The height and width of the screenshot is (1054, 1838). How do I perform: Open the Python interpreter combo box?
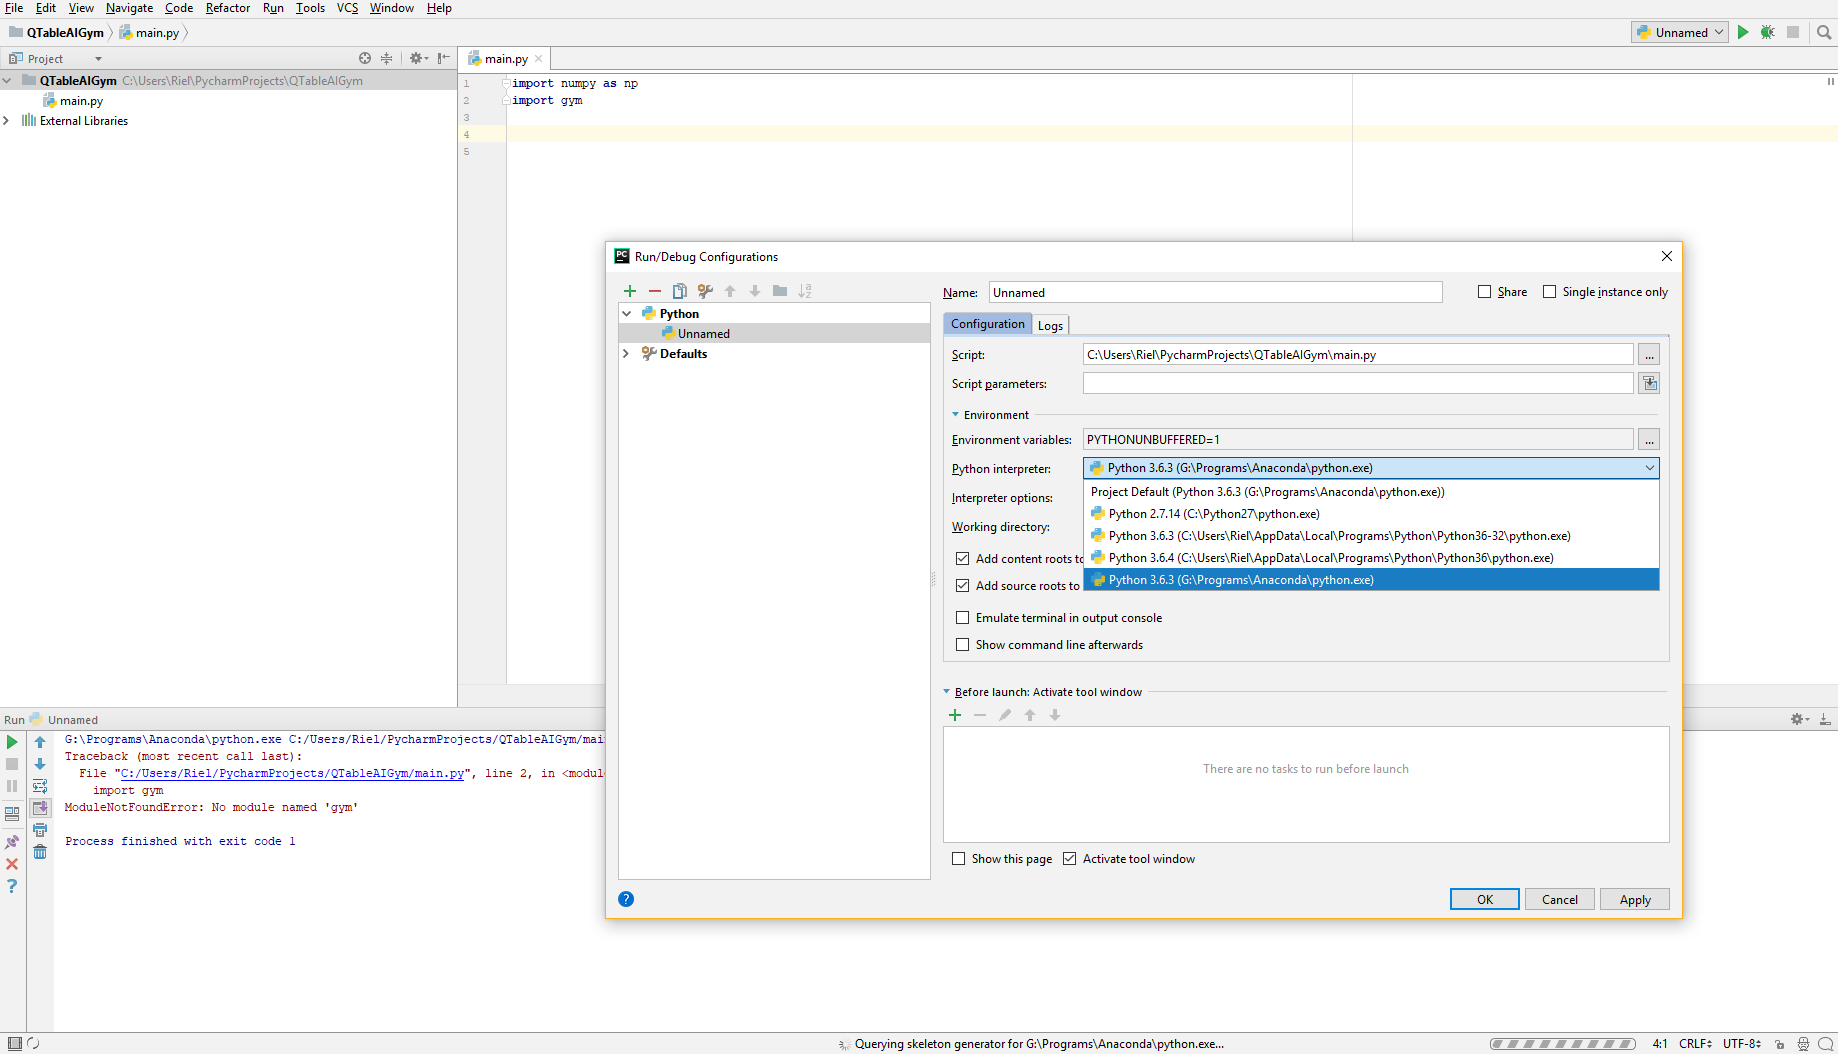(x=1371, y=468)
